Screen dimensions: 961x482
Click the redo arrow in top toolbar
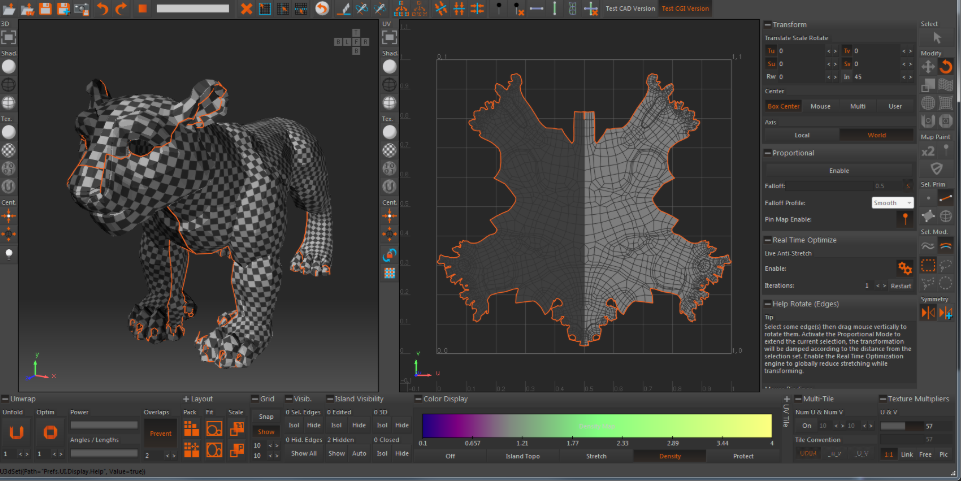tap(121, 9)
